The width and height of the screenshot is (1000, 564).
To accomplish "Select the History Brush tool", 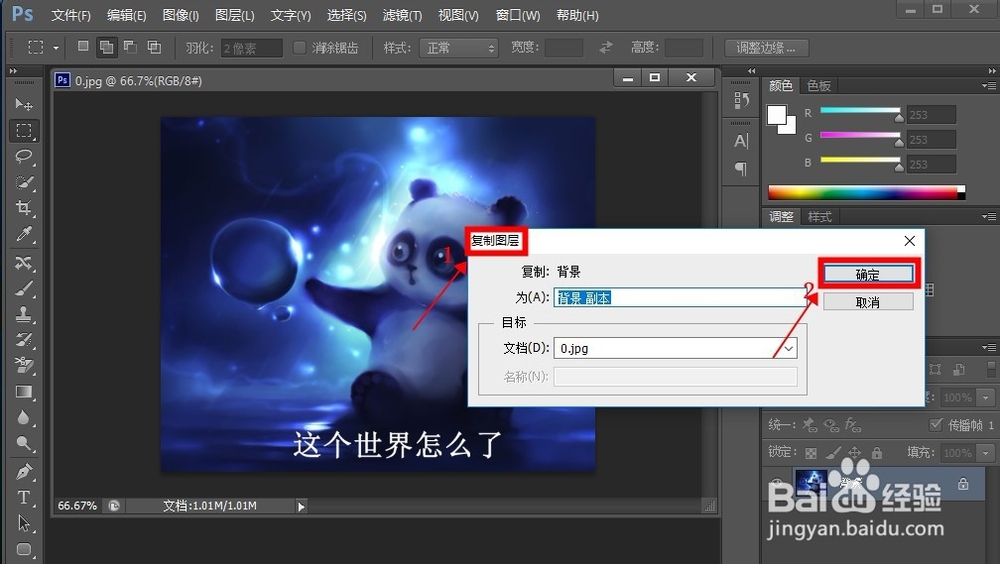I will click(x=24, y=339).
